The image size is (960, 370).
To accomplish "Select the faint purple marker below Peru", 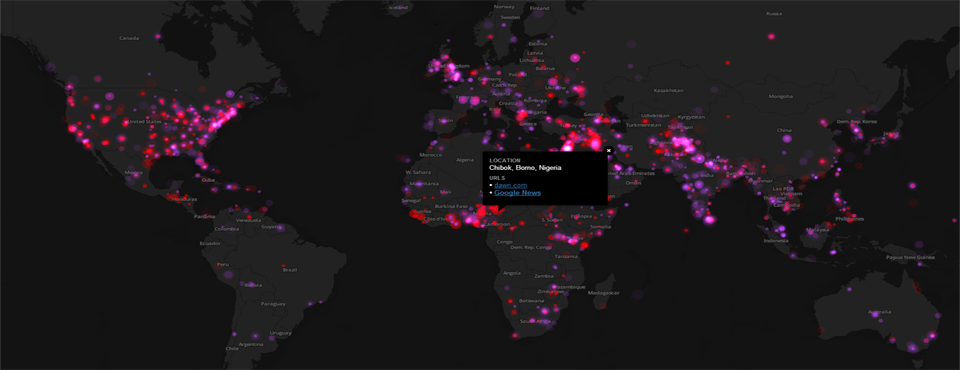I will click(x=228, y=275).
